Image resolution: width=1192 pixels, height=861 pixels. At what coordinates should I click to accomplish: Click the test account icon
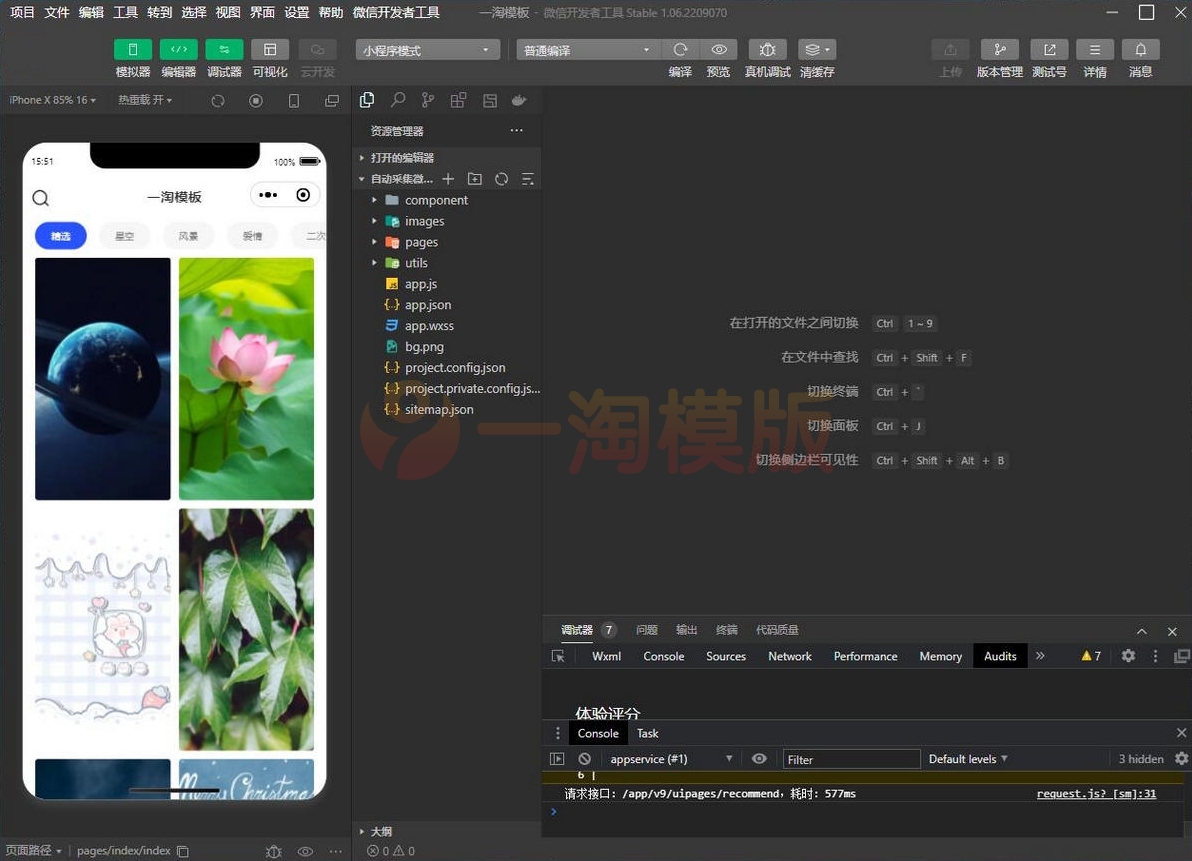(1049, 49)
